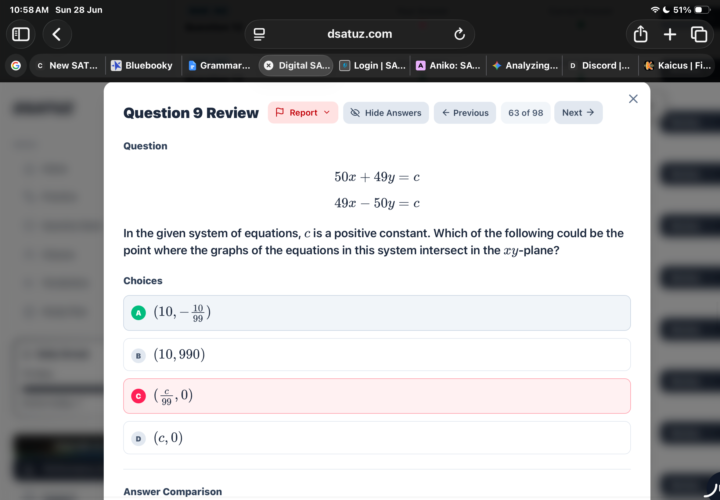Open the Report dropdown
This screenshot has height=500, width=720.
coord(303,113)
